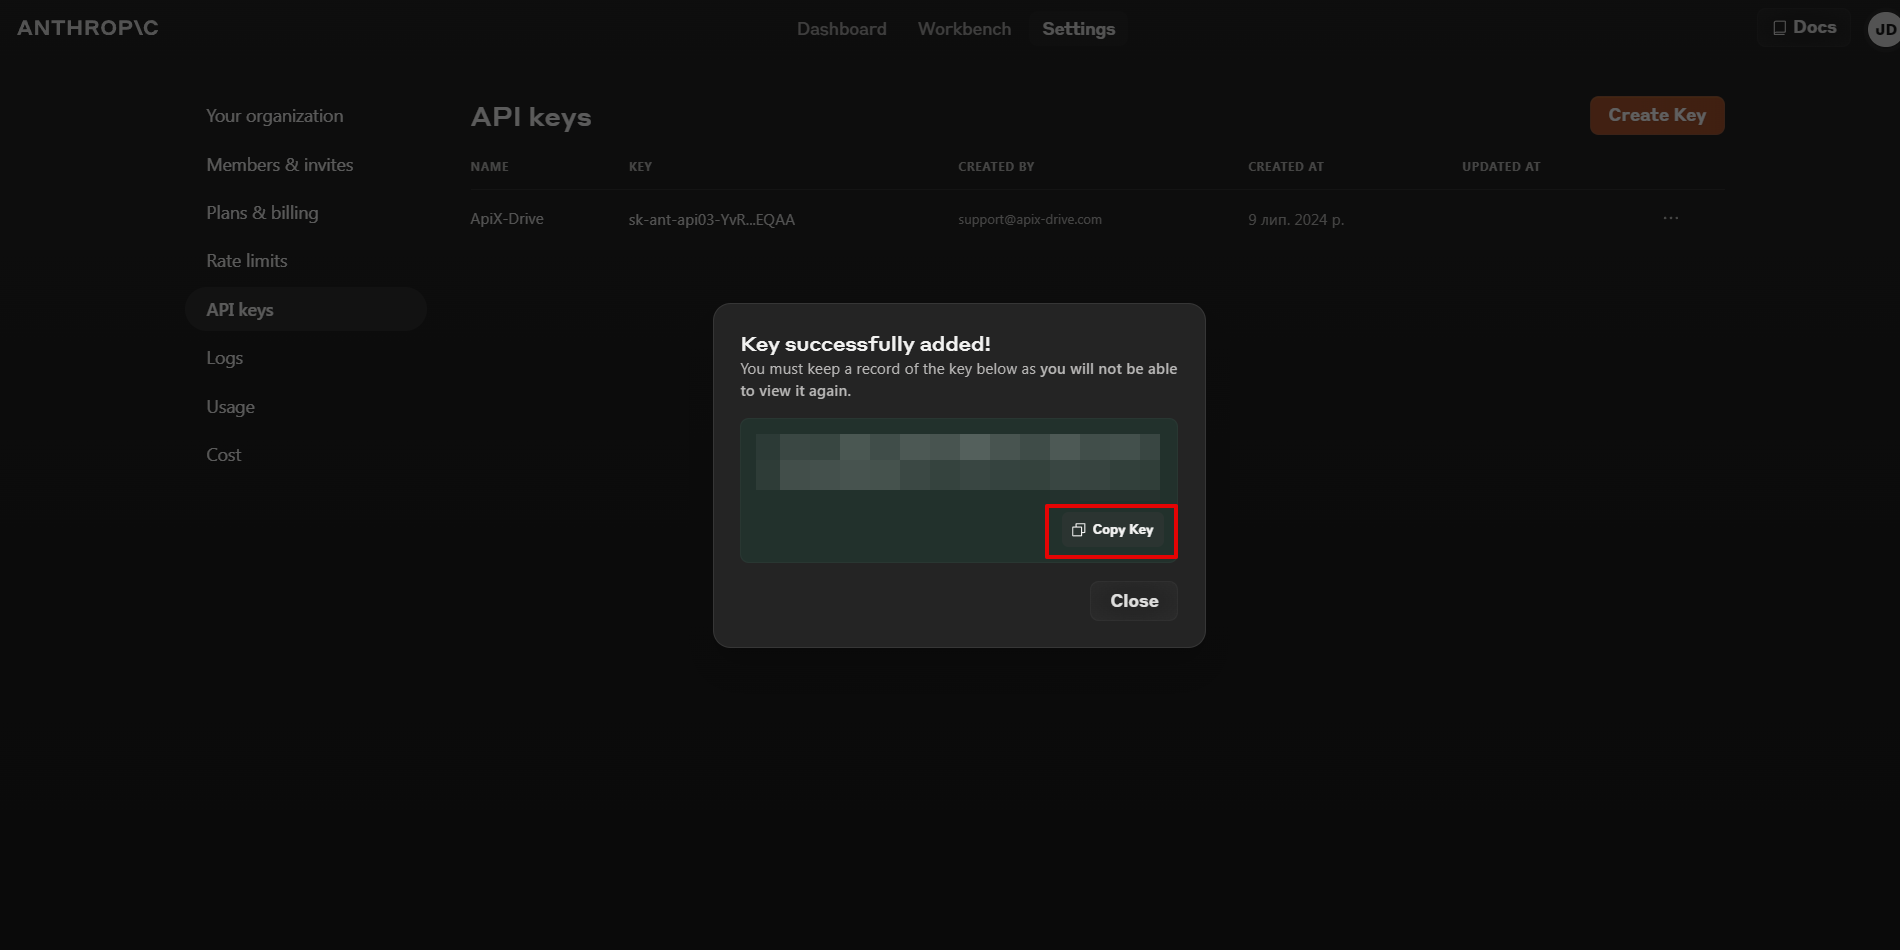Switch to the Dashboard tab
This screenshot has width=1900, height=950.
click(842, 29)
